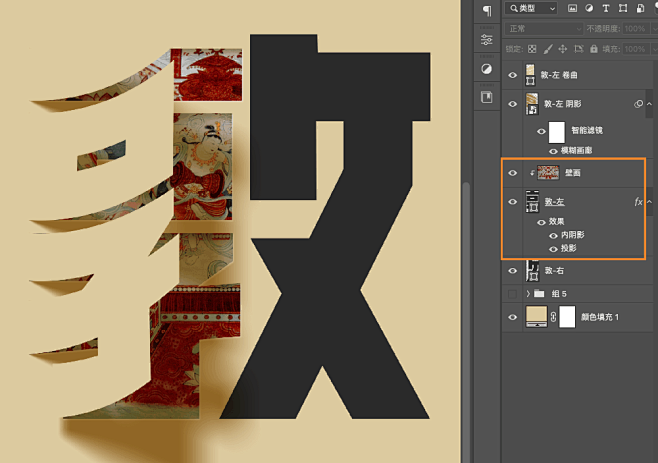Click the fx icon on 敦-左 layer
The height and width of the screenshot is (463, 658).
[x=638, y=202]
